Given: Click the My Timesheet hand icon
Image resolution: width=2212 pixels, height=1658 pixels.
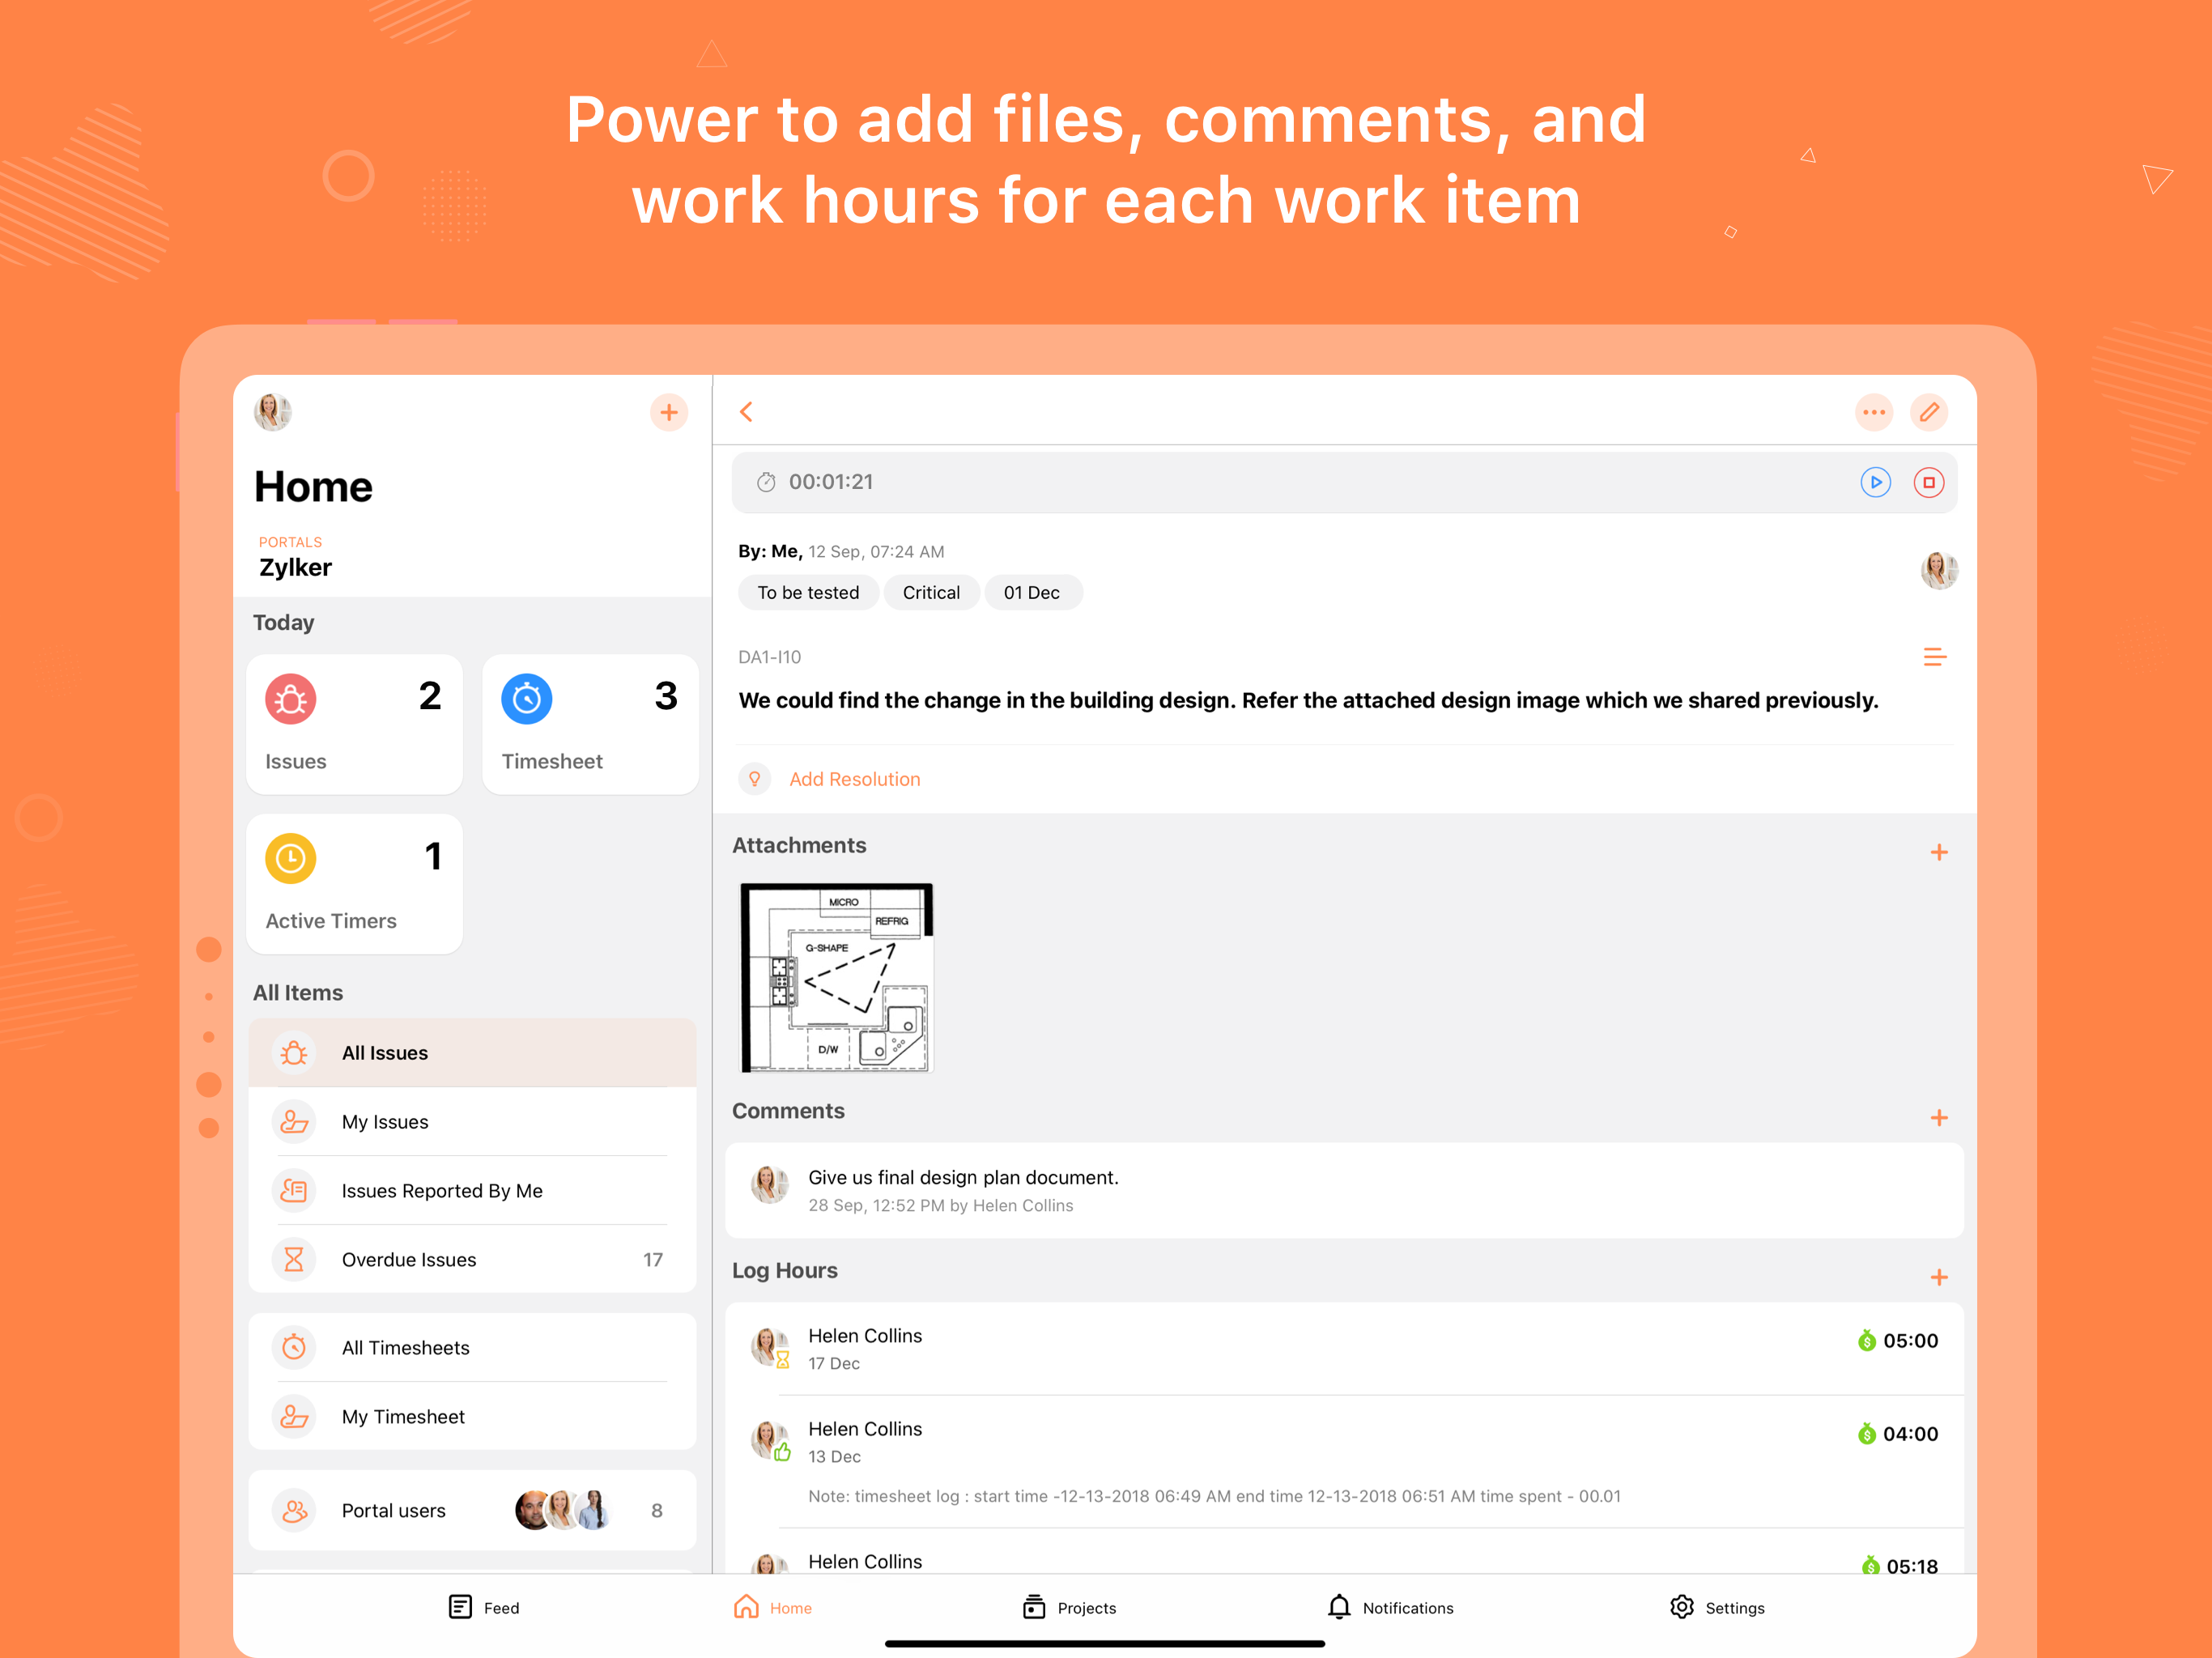Looking at the screenshot, I should tap(294, 1416).
